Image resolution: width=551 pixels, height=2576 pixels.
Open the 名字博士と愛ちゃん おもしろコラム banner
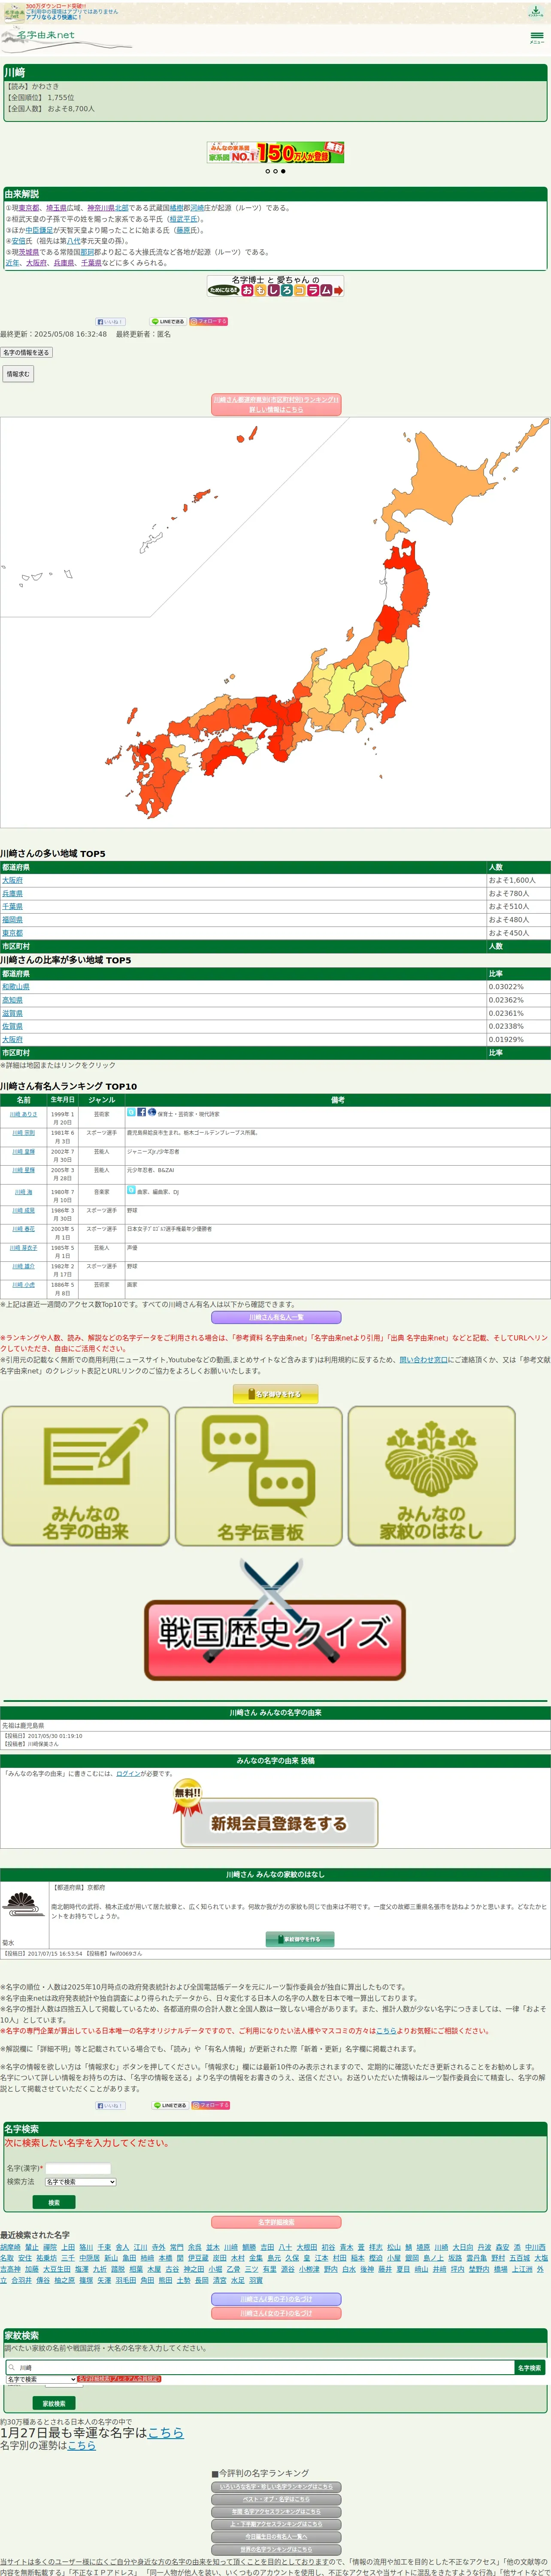click(275, 286)
